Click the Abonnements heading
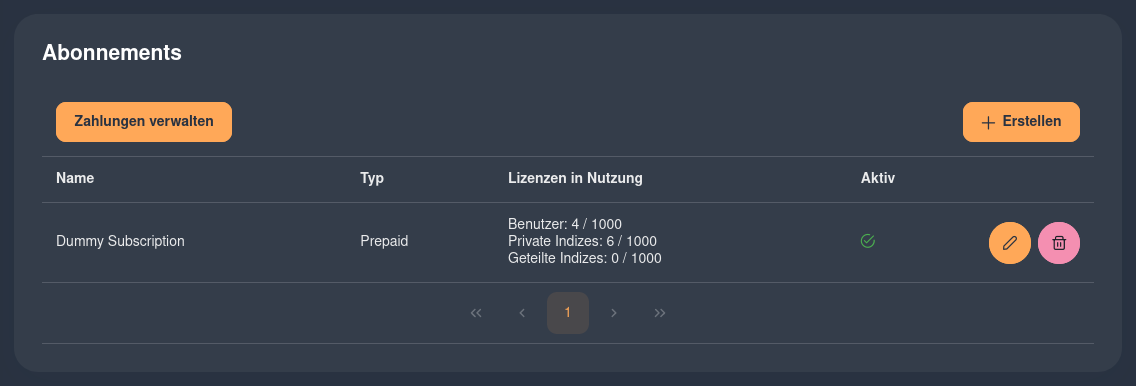The width and height of the screenshot is (1136, 386). point(112,53)
